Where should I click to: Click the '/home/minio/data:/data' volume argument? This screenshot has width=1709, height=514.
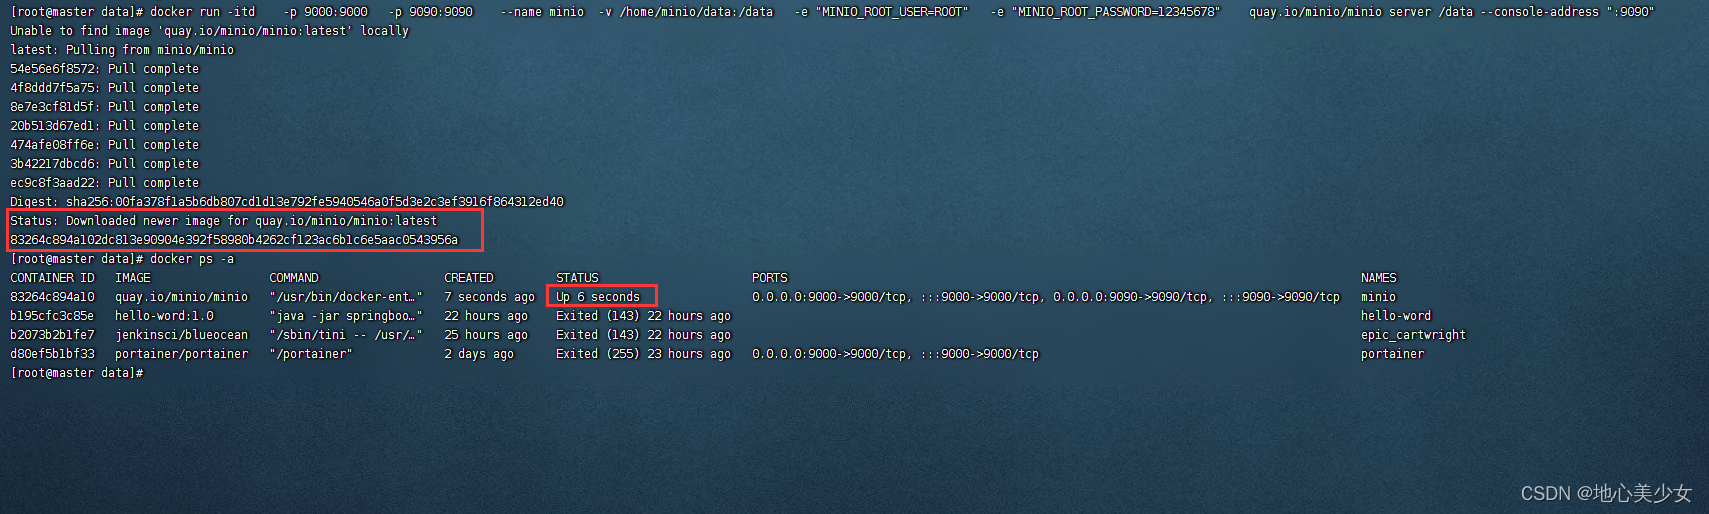696,12
